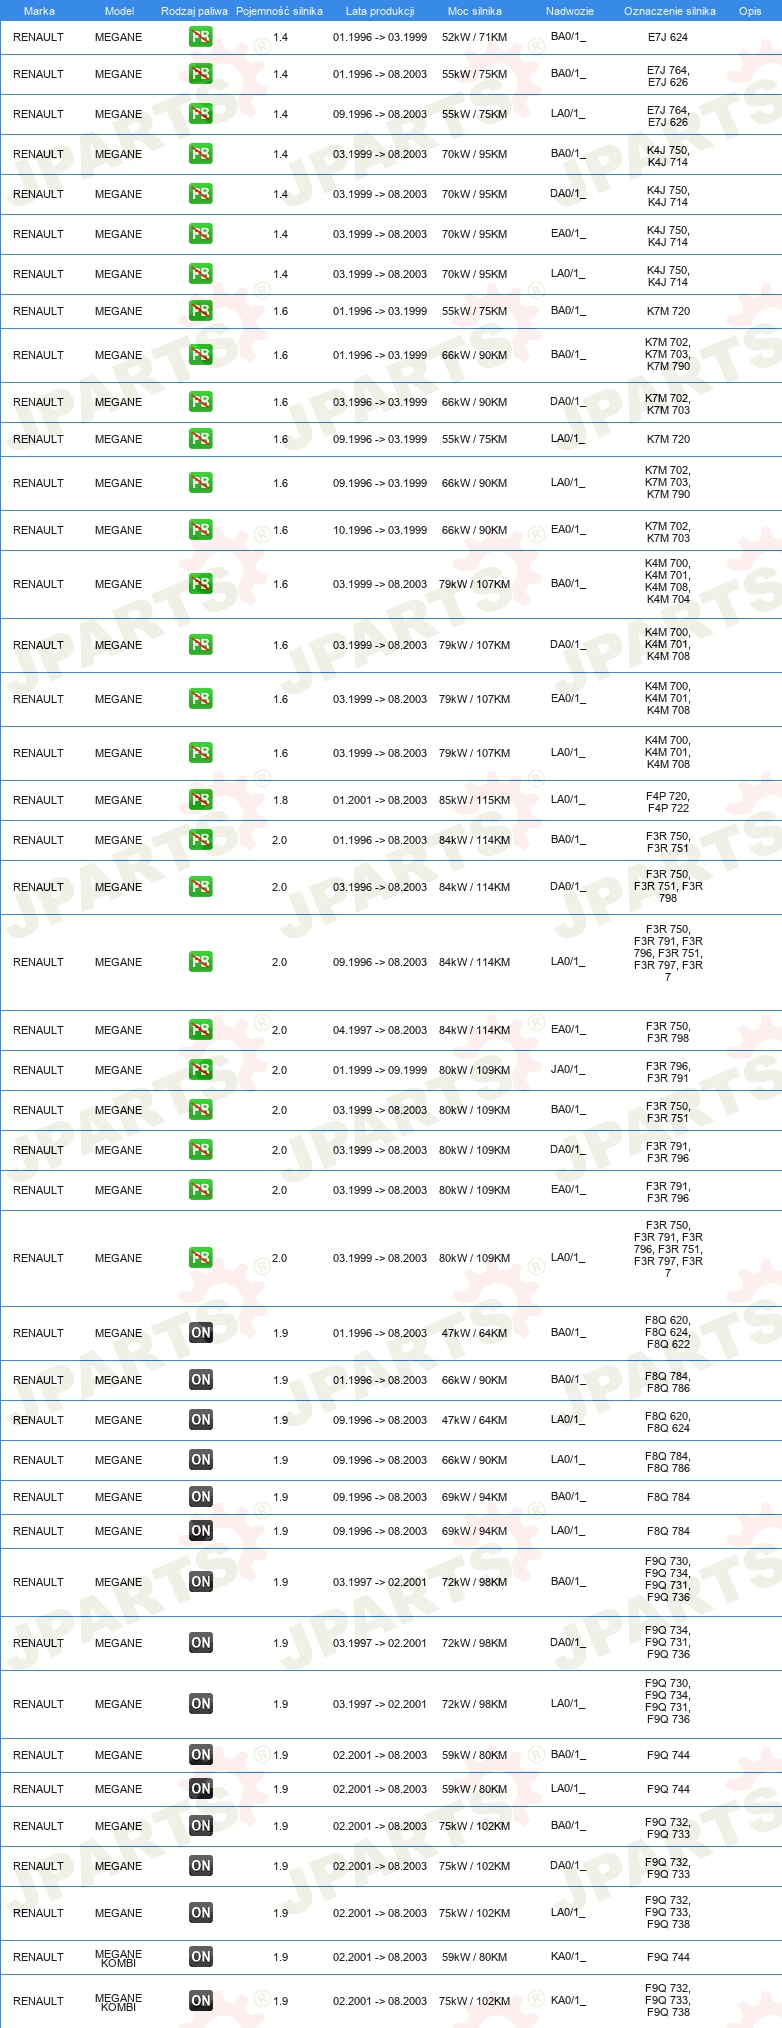Screen dimensions: 782x2028
Task: Select MEGANE KOMBI in the 75kW row
Action: [x=118, y=2002]
